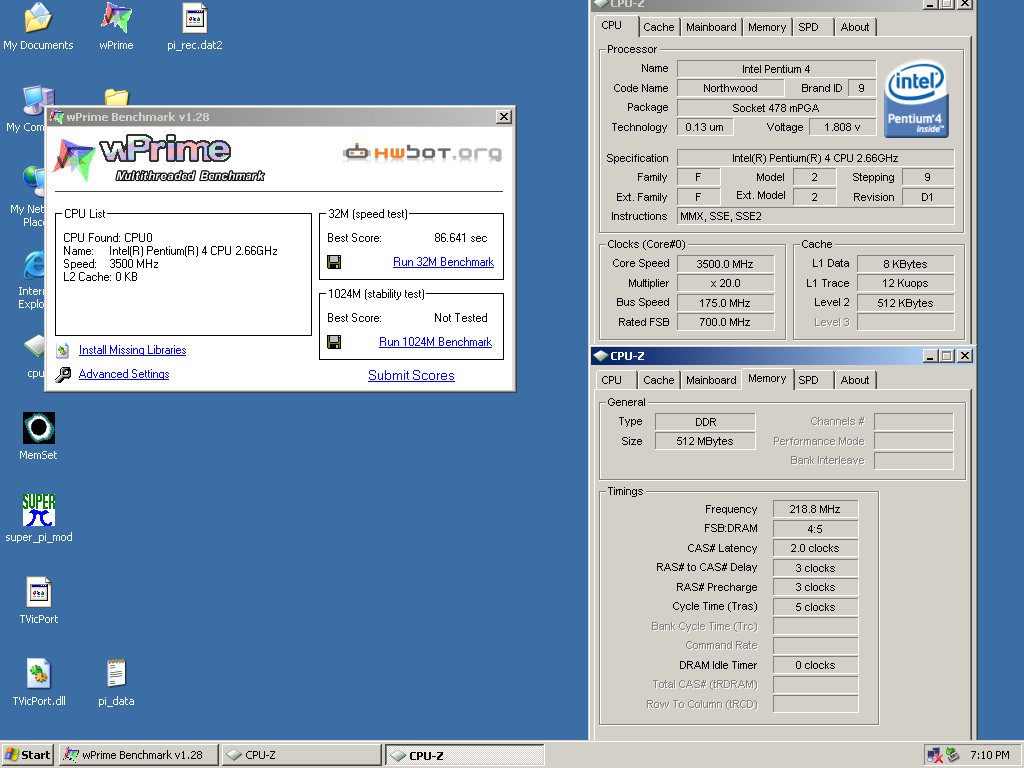
Task: Switch to Cache tab in lower CPU-Z window
Action: 658,380
